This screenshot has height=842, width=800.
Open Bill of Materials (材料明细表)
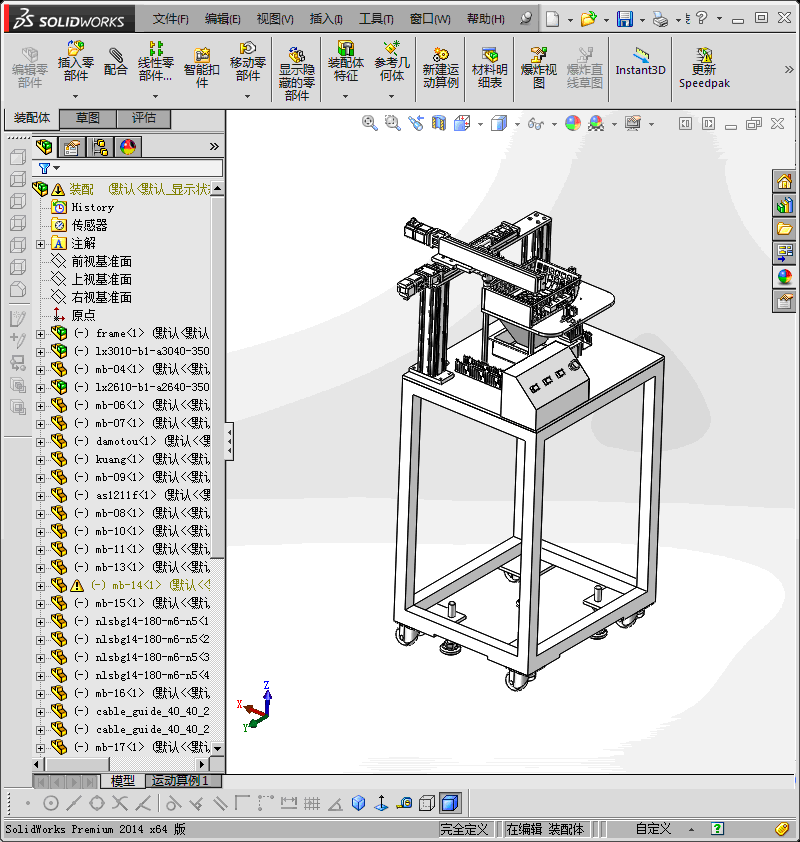[489, 68]
